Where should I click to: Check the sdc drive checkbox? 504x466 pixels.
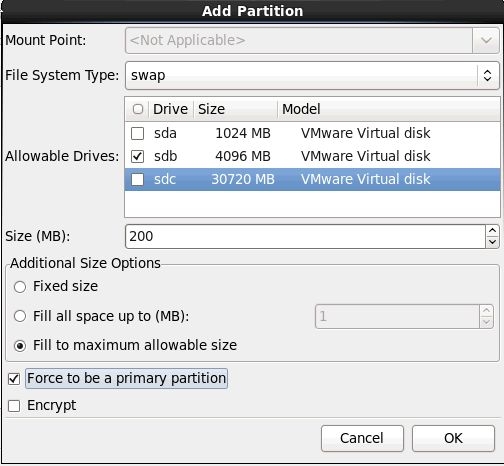[137, 179]
